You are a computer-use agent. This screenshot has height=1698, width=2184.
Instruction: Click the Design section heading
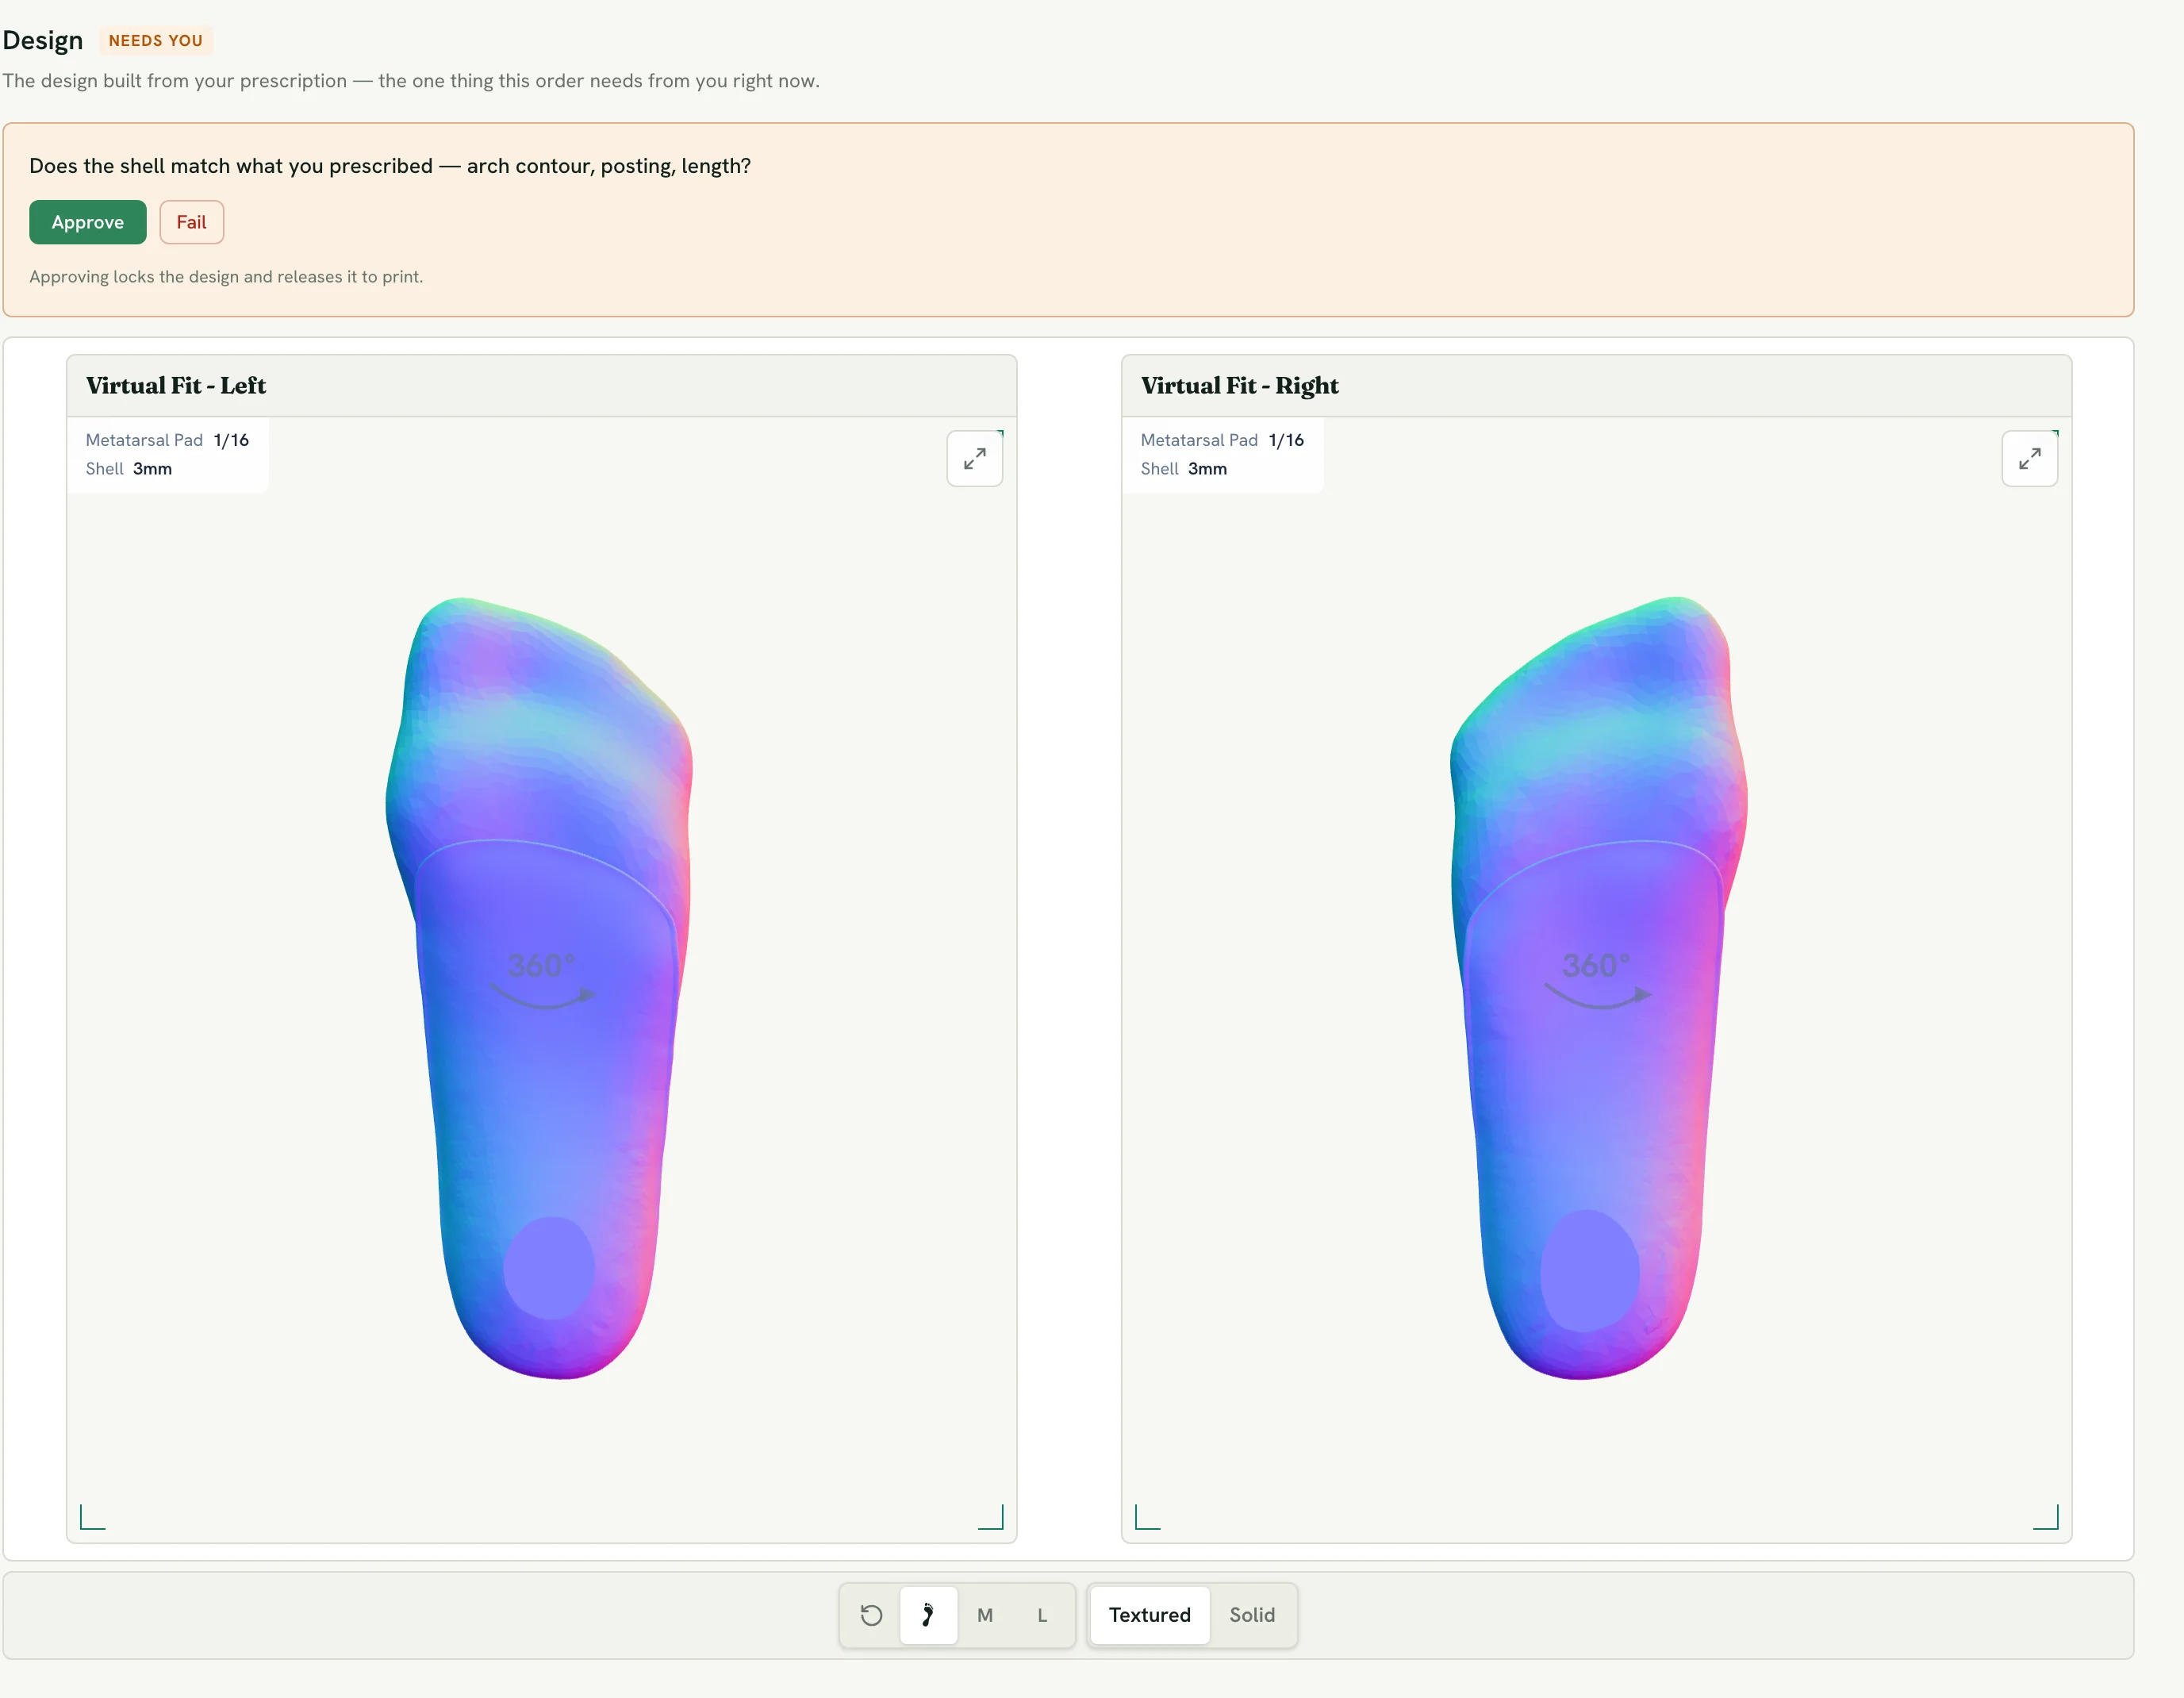pyautogui.click(x=43, y=40)
